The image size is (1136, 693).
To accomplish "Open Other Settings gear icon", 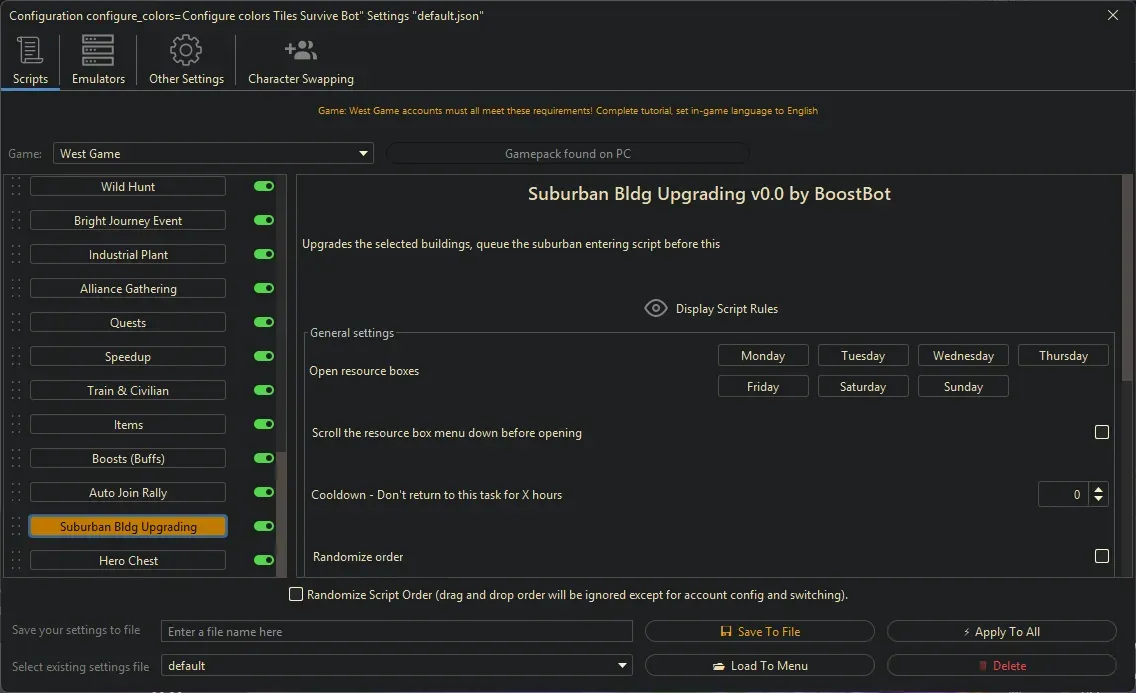I will pos(186,50).
